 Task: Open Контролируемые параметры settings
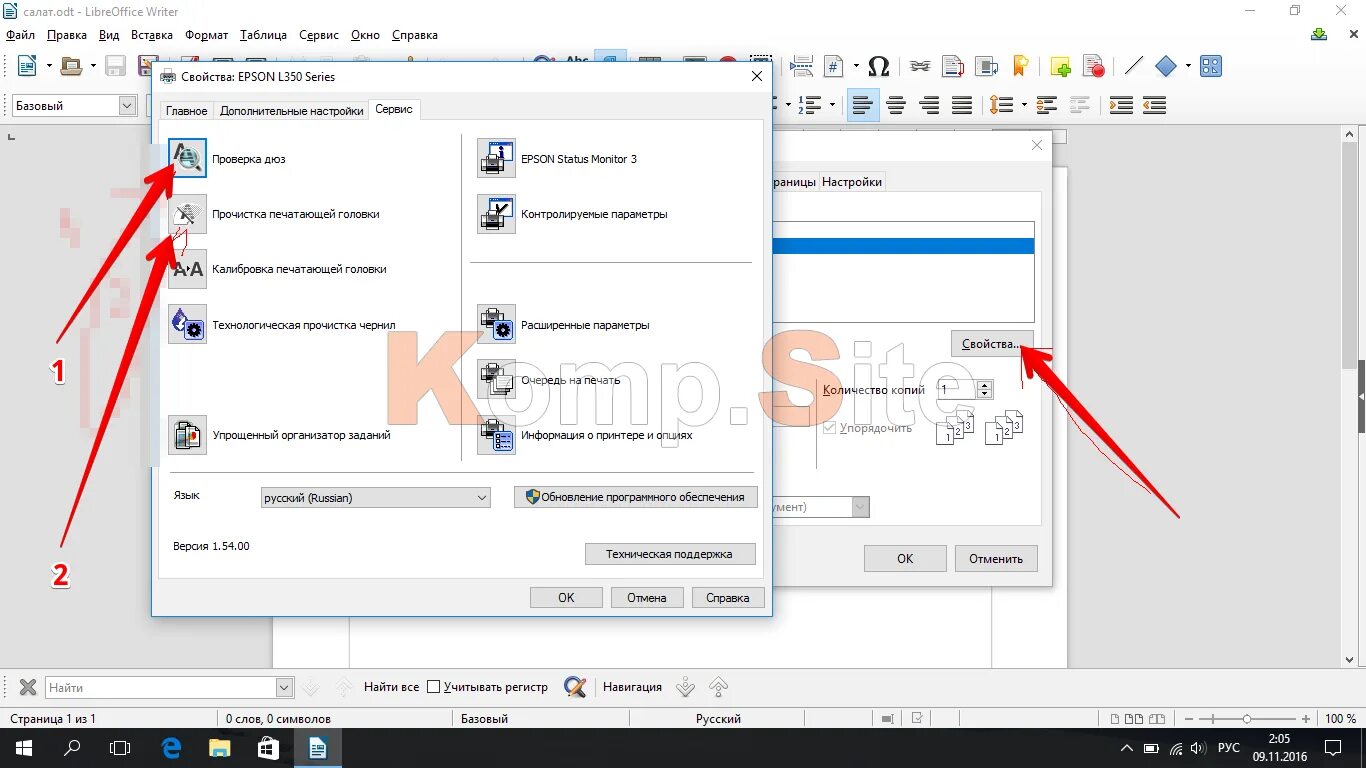tap(496, 214)
